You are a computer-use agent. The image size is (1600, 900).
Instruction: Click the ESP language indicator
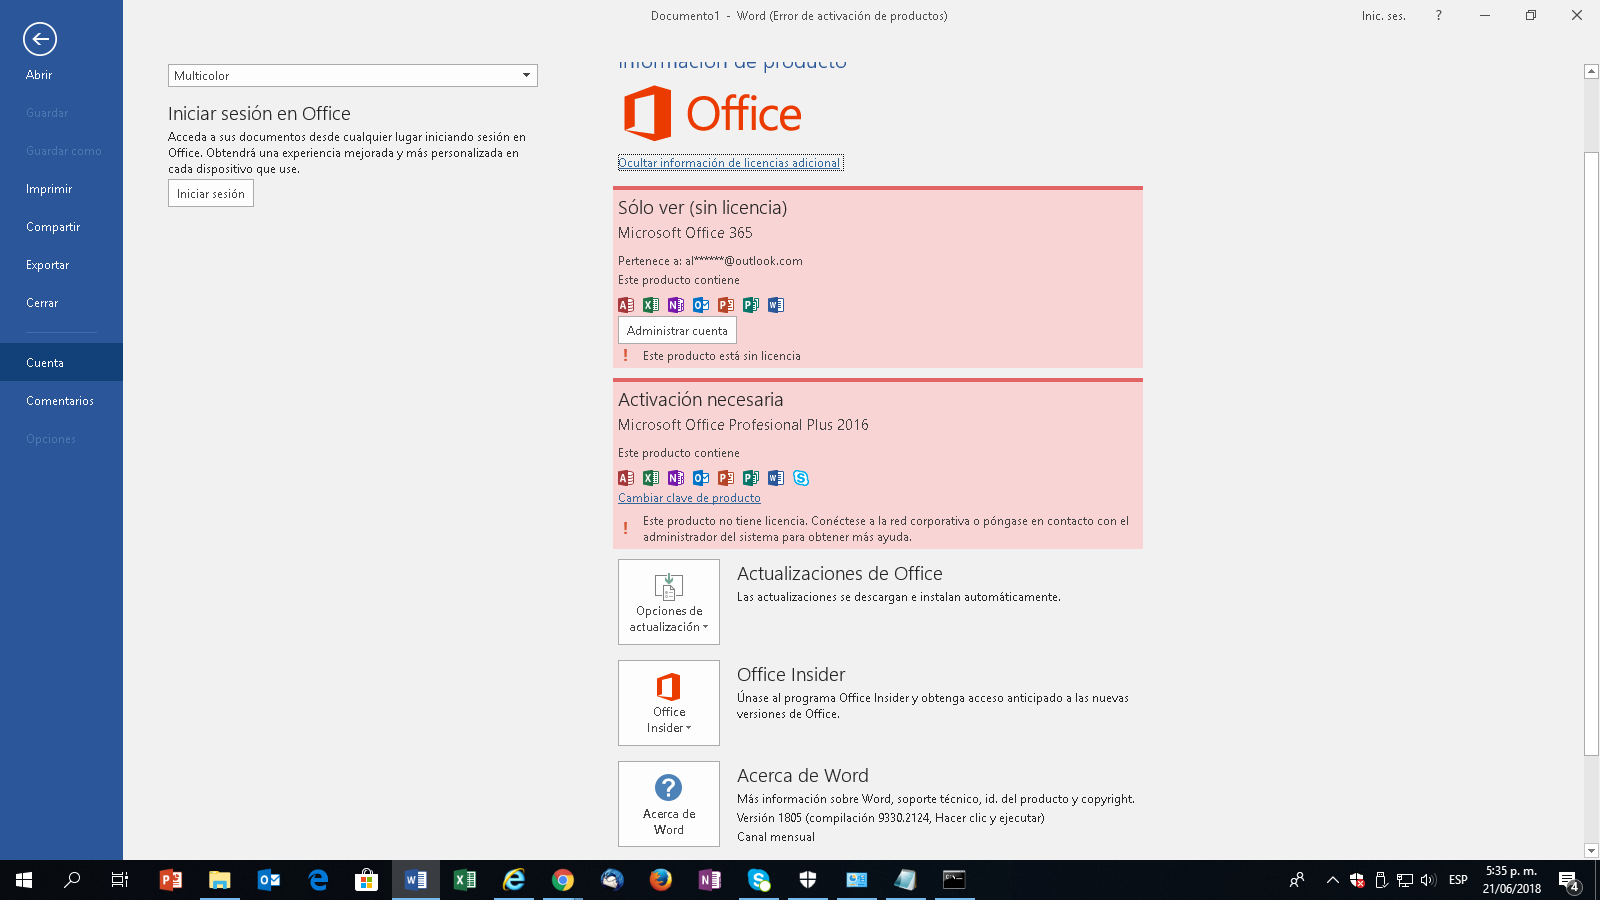pos(1458,880)
